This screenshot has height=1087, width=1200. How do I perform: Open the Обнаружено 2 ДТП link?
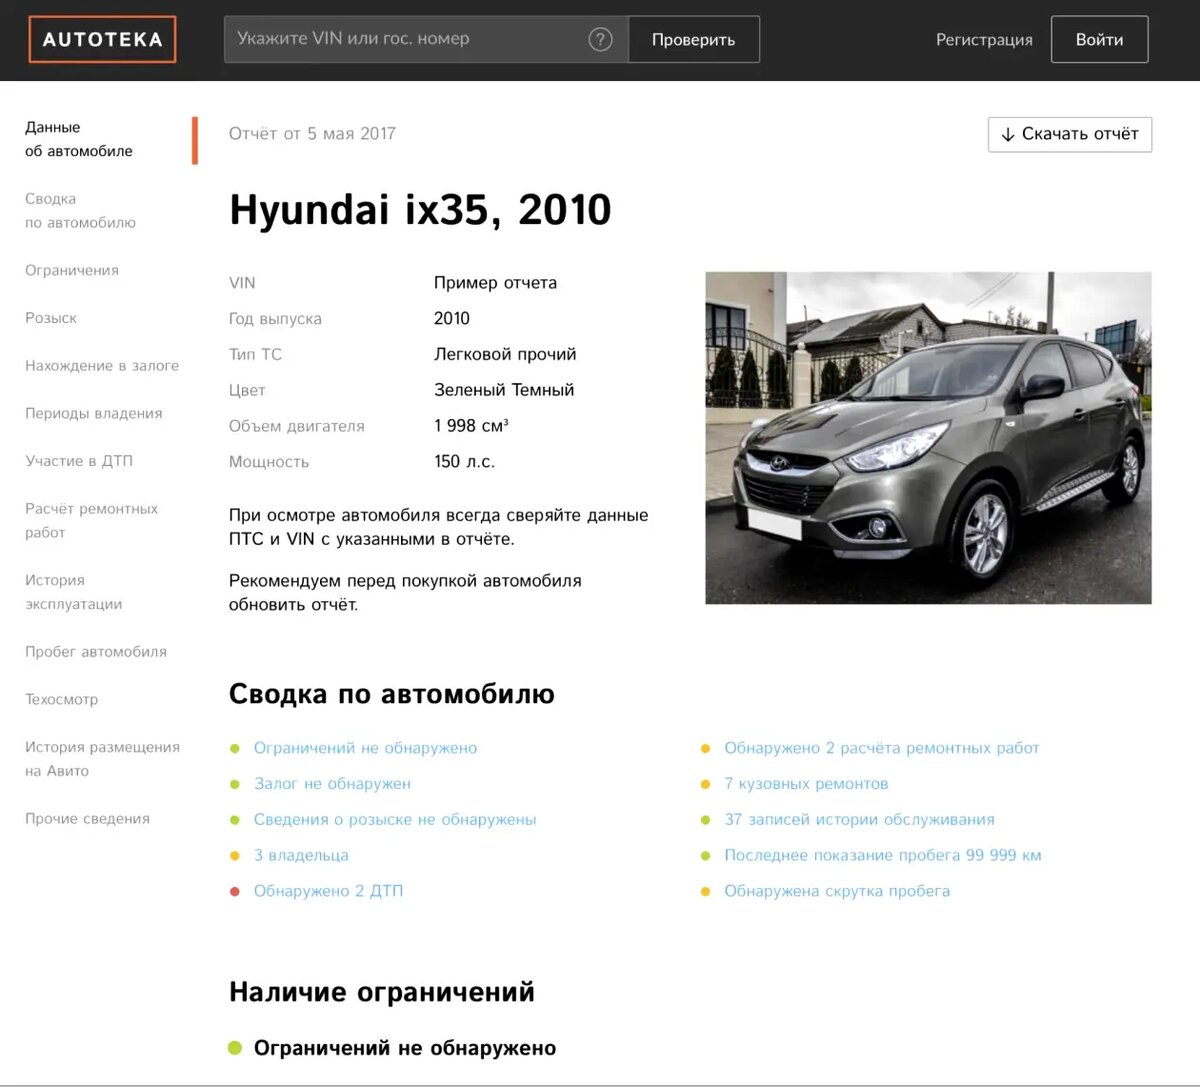(328, 891)
